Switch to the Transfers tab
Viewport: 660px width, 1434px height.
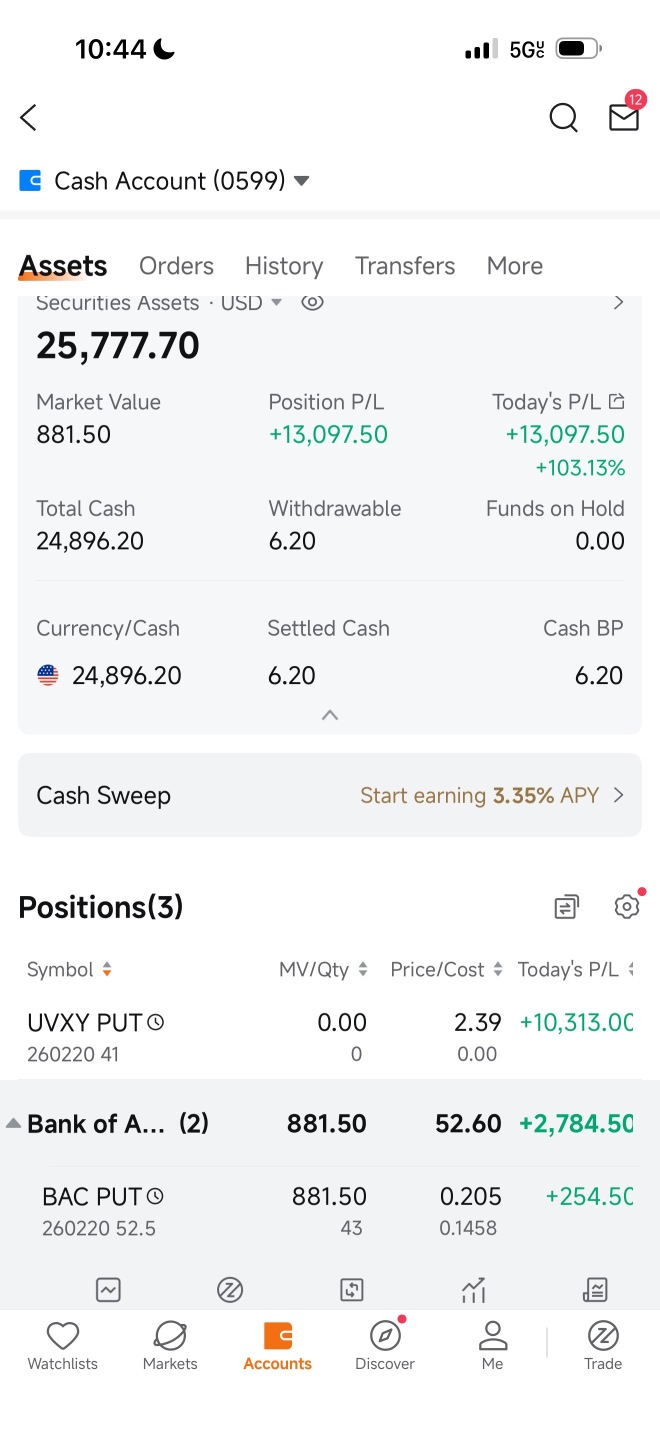405,266
